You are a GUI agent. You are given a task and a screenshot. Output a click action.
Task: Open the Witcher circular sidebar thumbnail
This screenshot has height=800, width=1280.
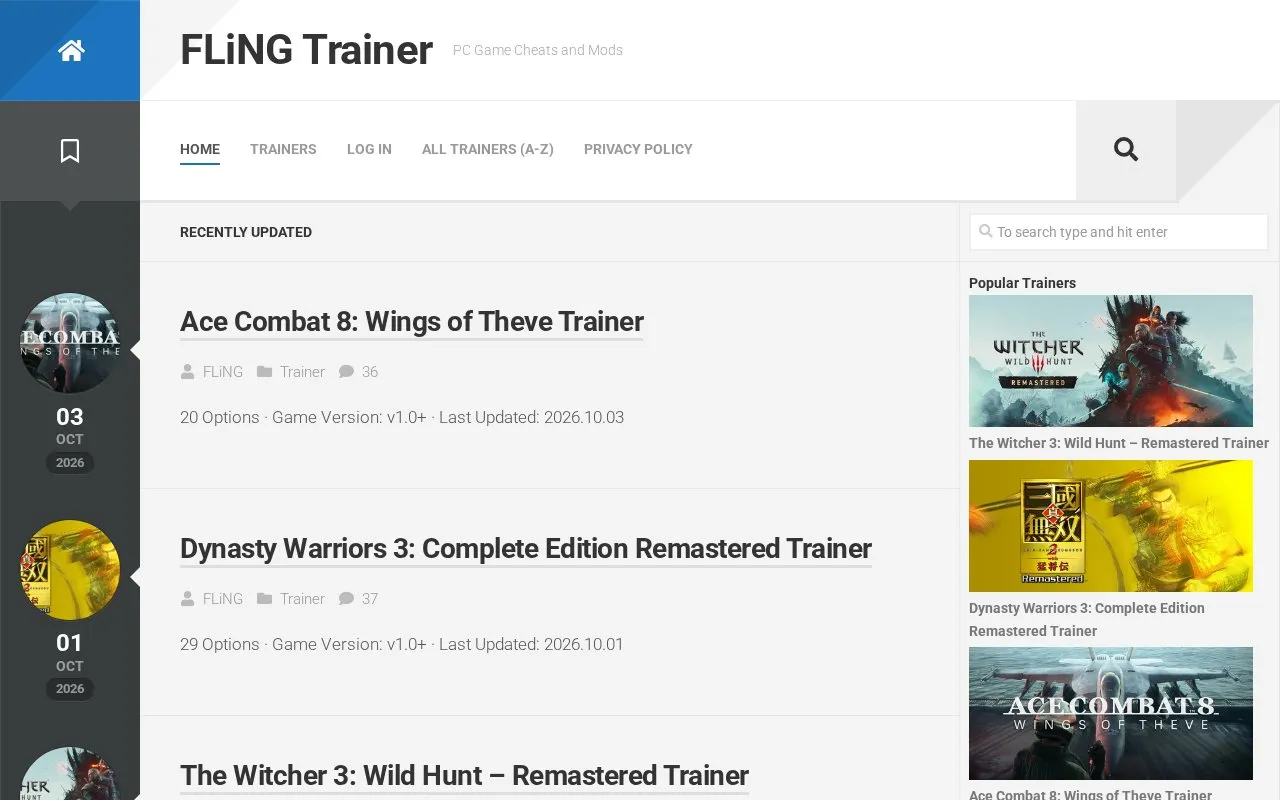point(70,774)
